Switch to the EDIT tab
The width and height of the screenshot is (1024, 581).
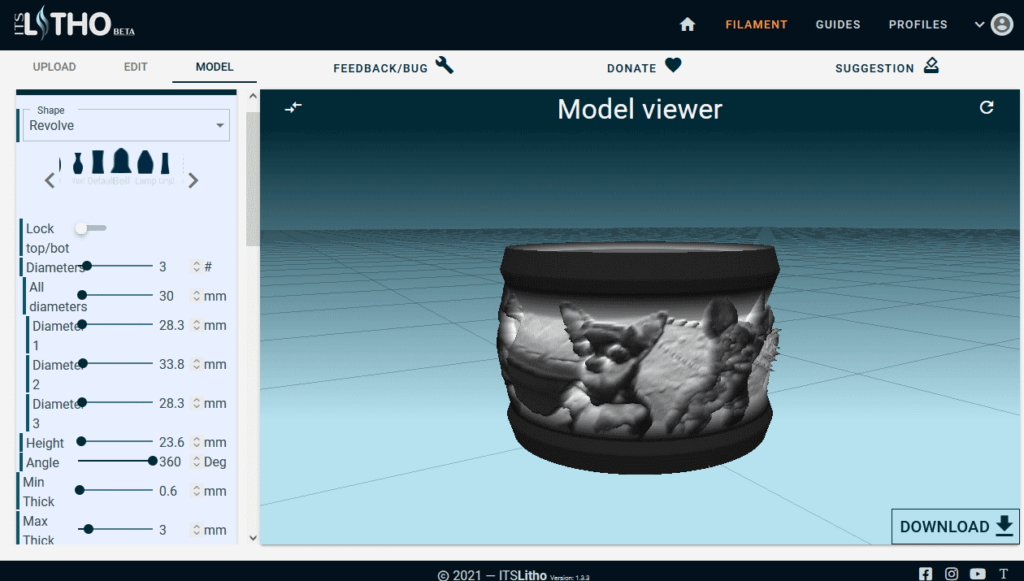[135, 67]
